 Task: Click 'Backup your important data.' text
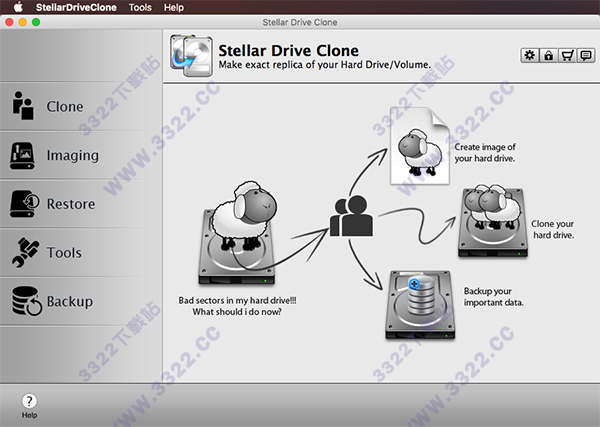494,297
